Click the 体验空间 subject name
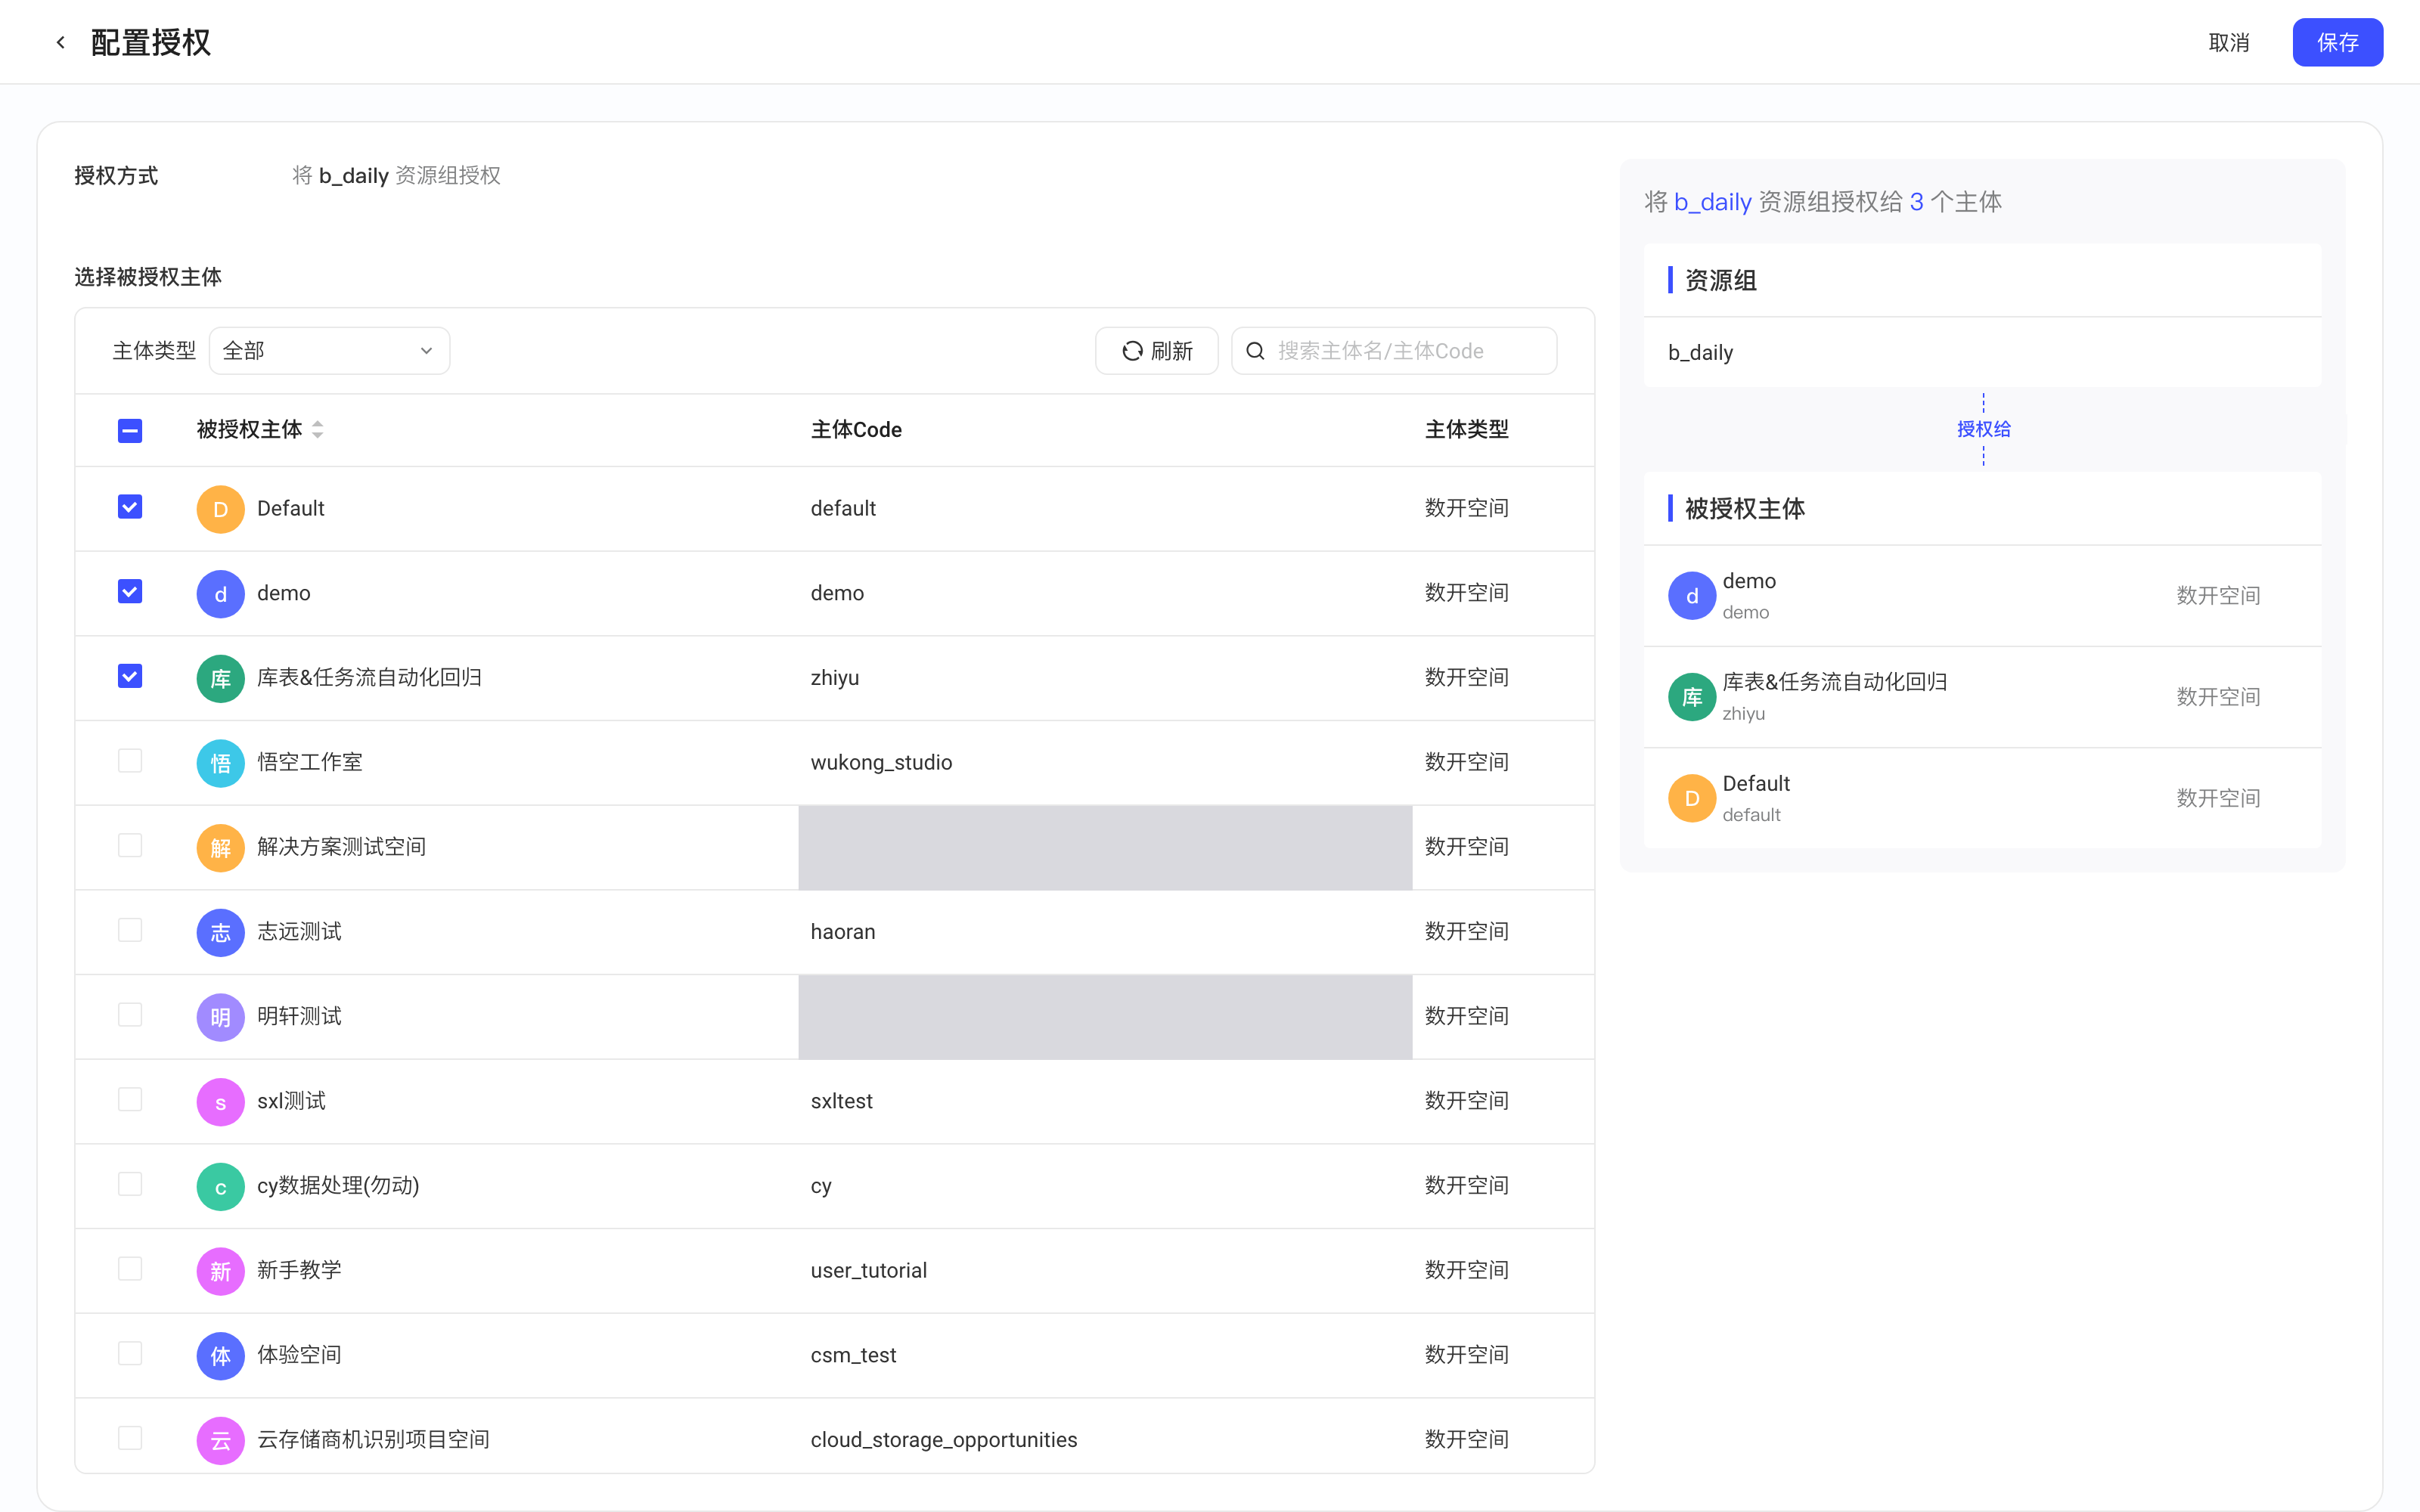 [x=299, y=1355]
